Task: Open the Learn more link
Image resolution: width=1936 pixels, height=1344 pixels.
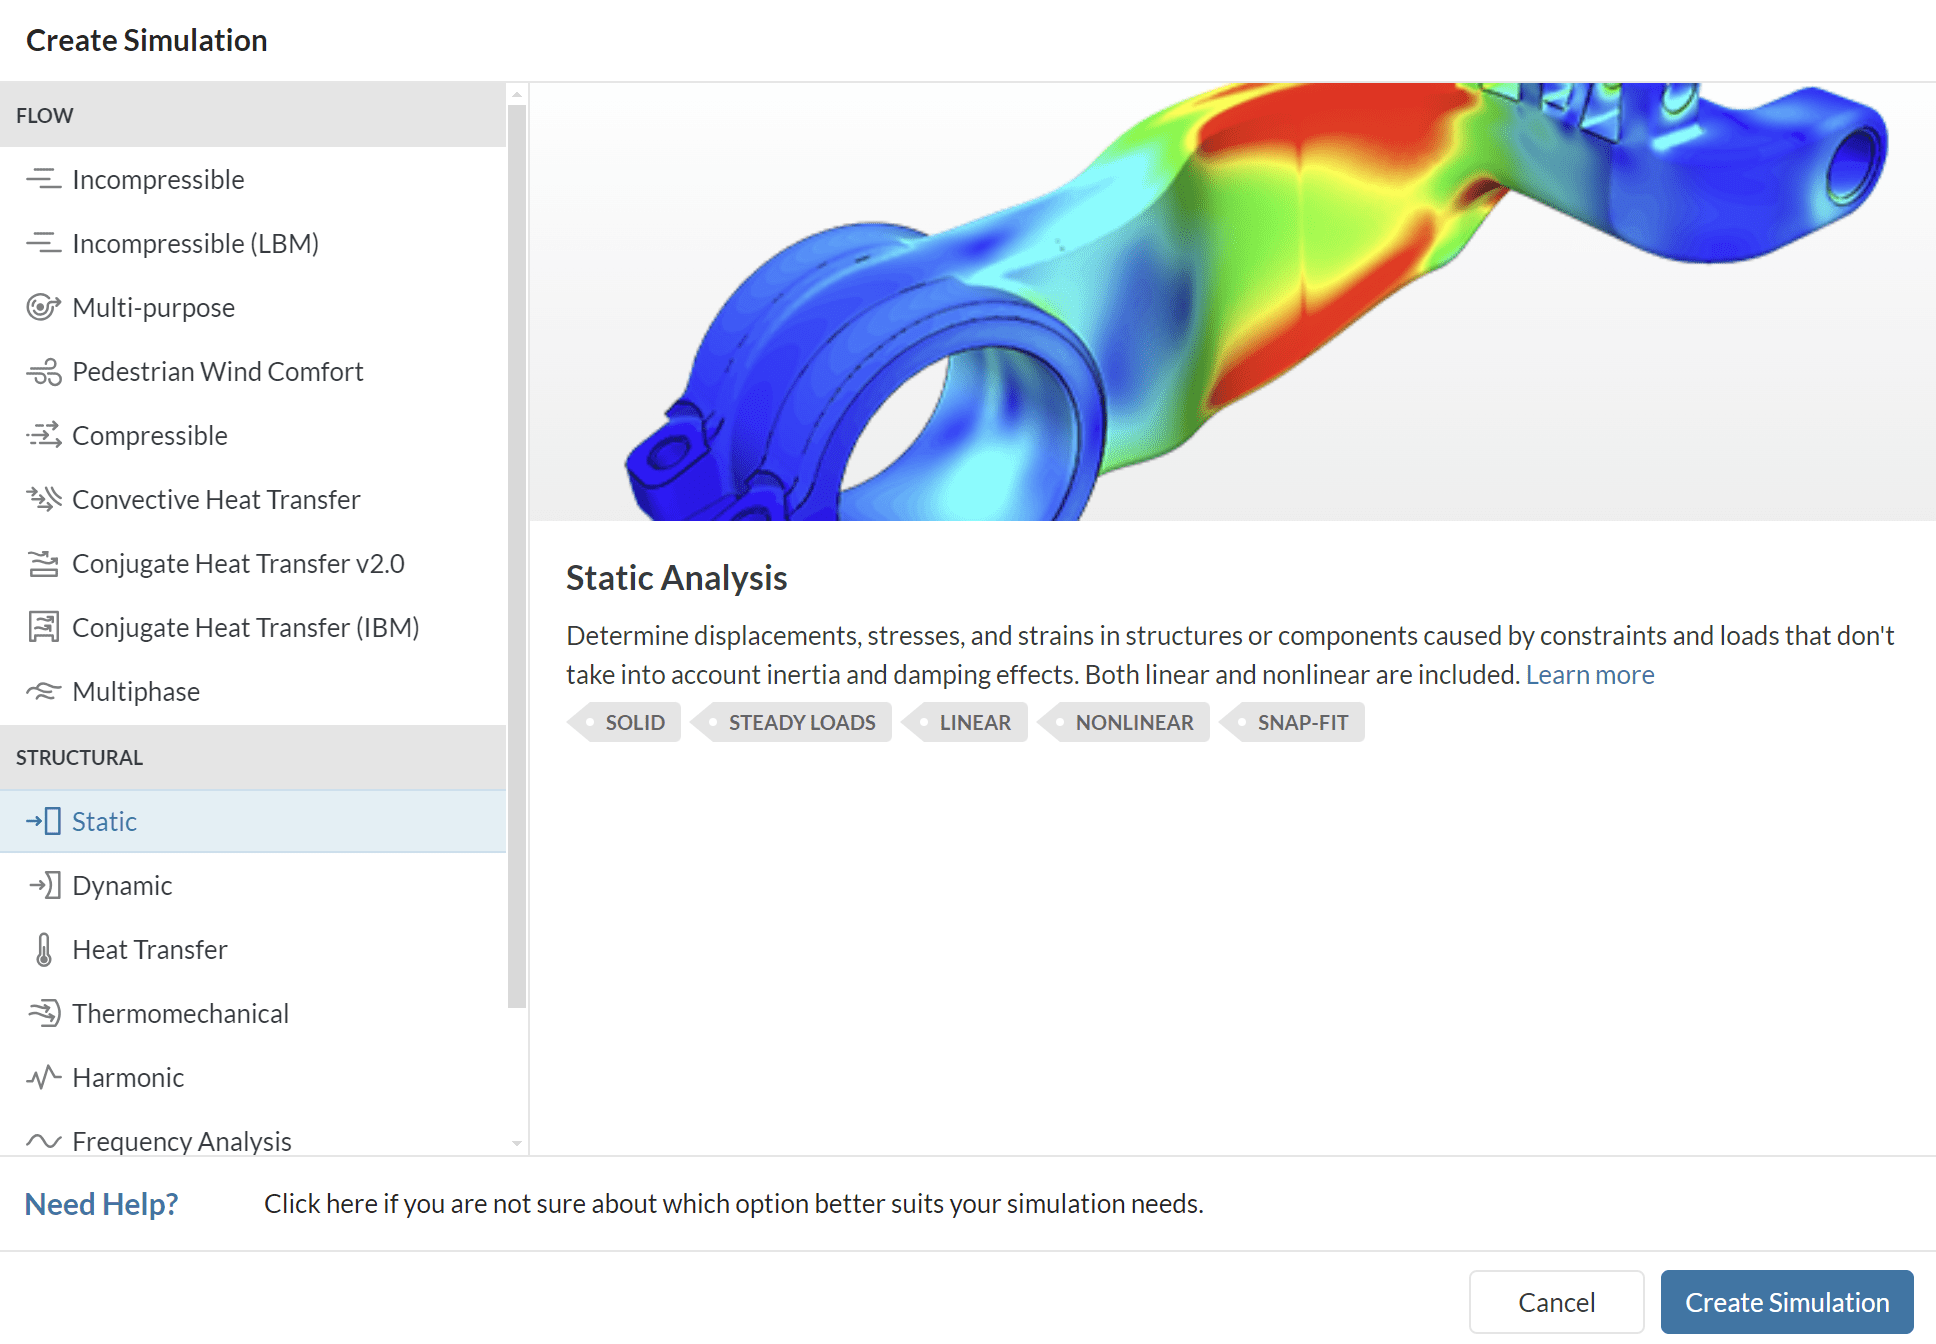Action: tap(1589, 675)
